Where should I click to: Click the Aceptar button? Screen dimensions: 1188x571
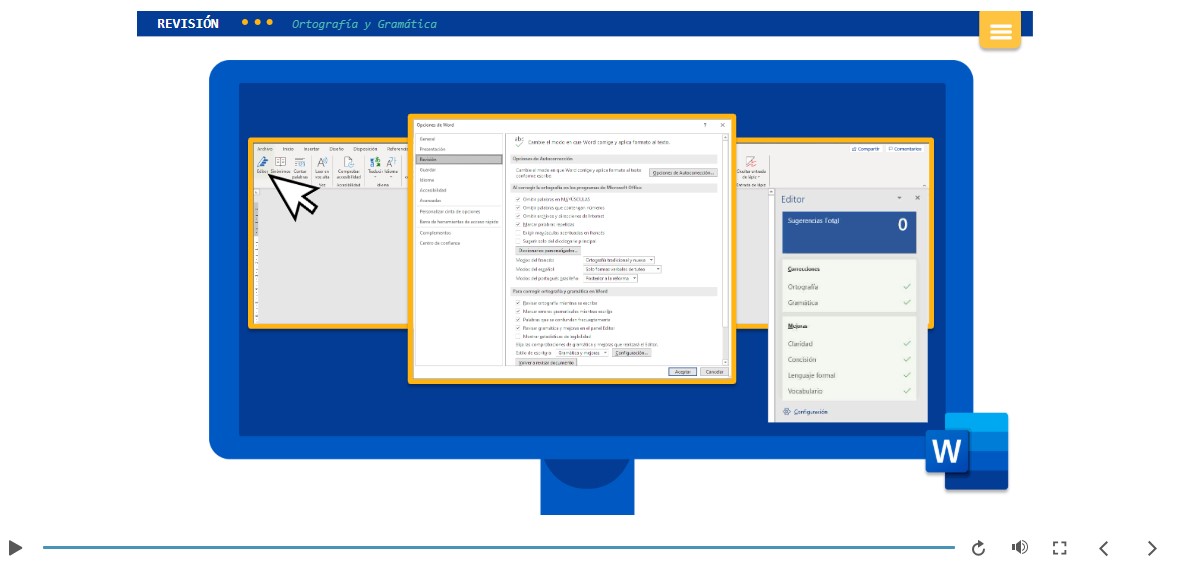pyautogui.click(x=683, y=371)
